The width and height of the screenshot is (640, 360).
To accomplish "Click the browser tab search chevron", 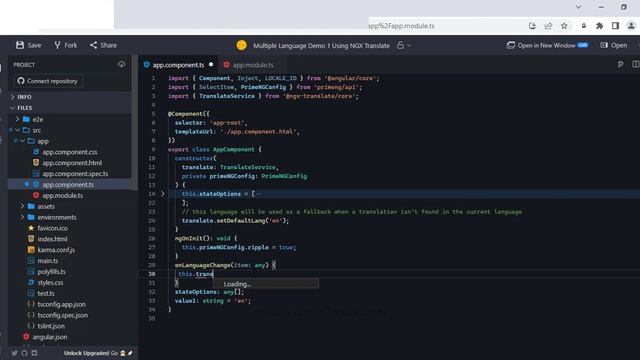I will [578, 7].
